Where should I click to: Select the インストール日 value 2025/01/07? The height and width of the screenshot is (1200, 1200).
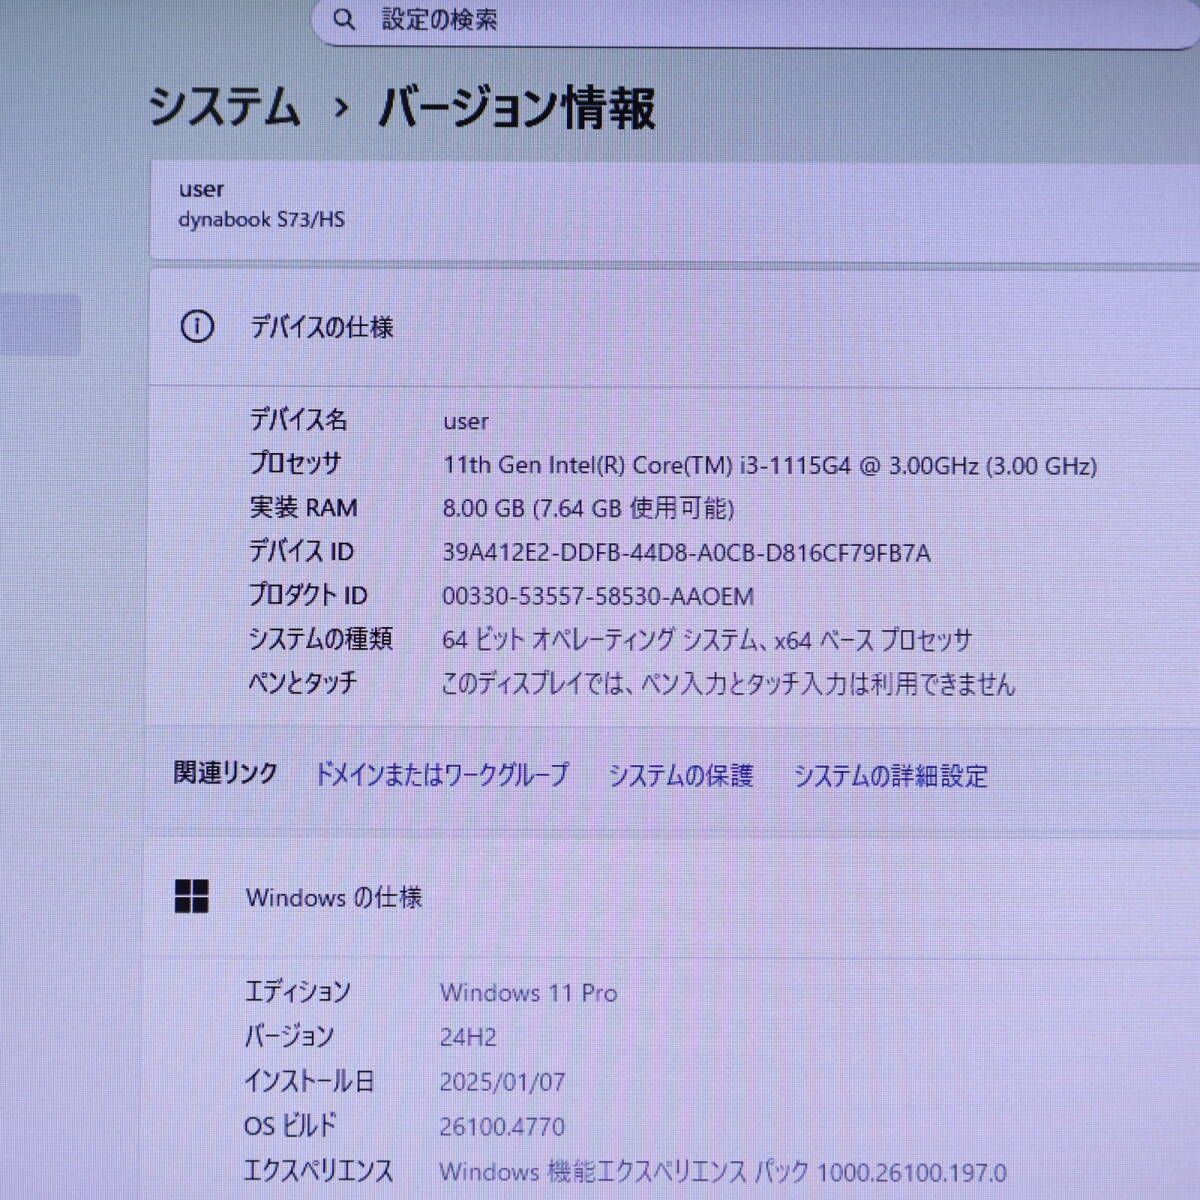pyautogui.click(x=502, y=1082)
